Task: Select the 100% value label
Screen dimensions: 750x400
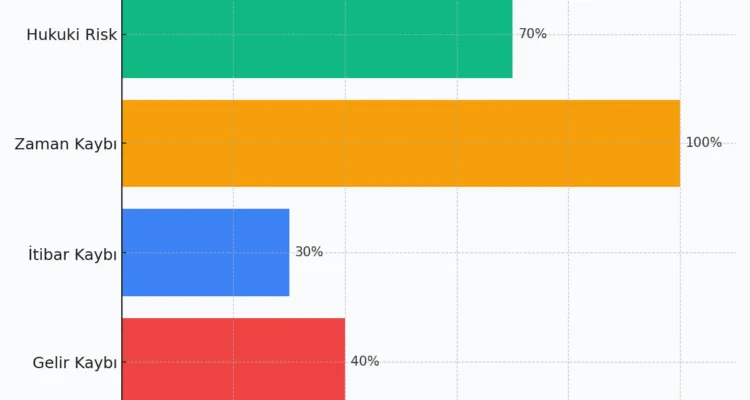Action: click(x=703, y=143)
